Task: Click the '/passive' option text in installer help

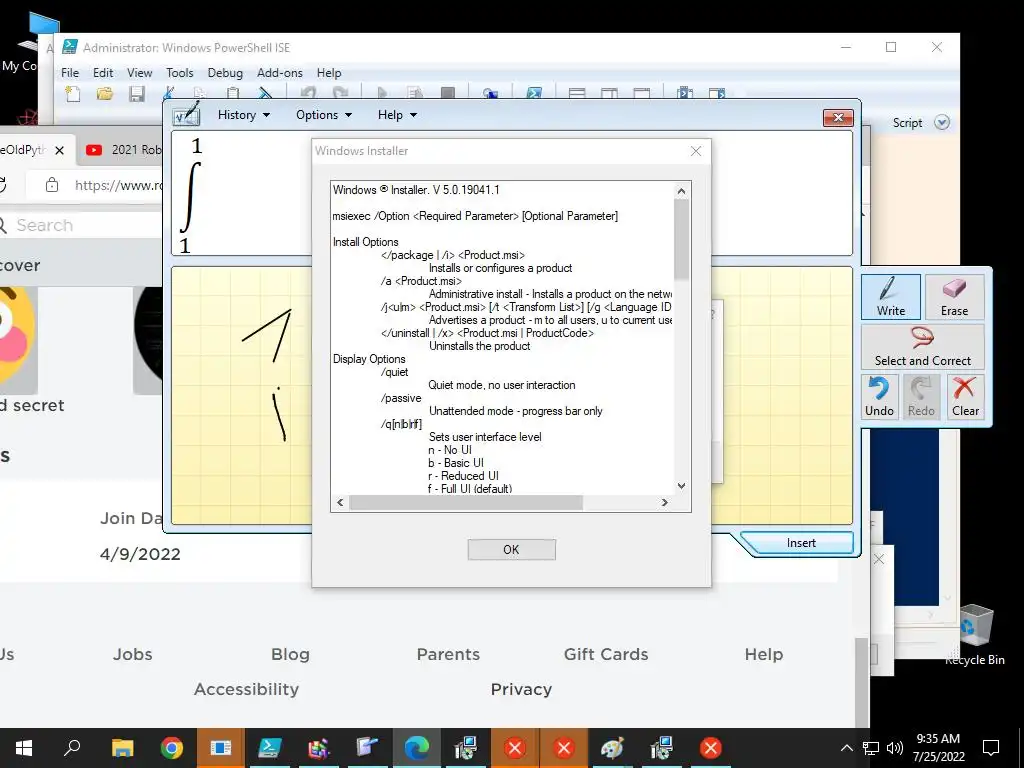Action: [401, 398]
